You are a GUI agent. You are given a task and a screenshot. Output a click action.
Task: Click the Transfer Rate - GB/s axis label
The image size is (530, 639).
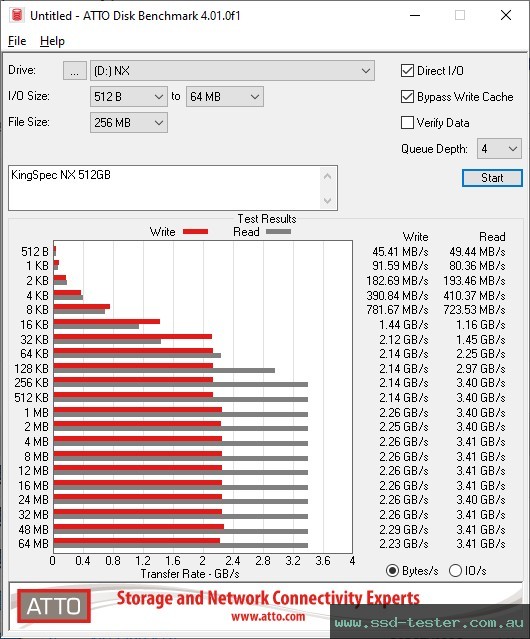point(190,574)
